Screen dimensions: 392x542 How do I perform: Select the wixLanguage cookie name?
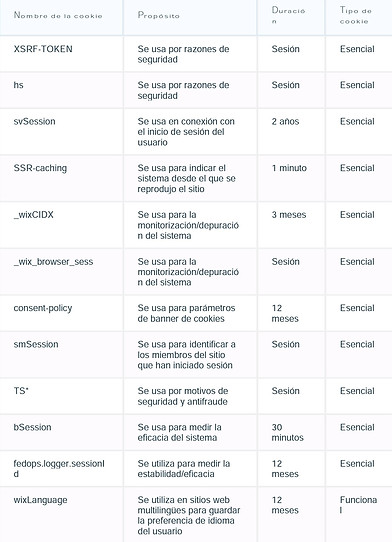click(40, 500)
